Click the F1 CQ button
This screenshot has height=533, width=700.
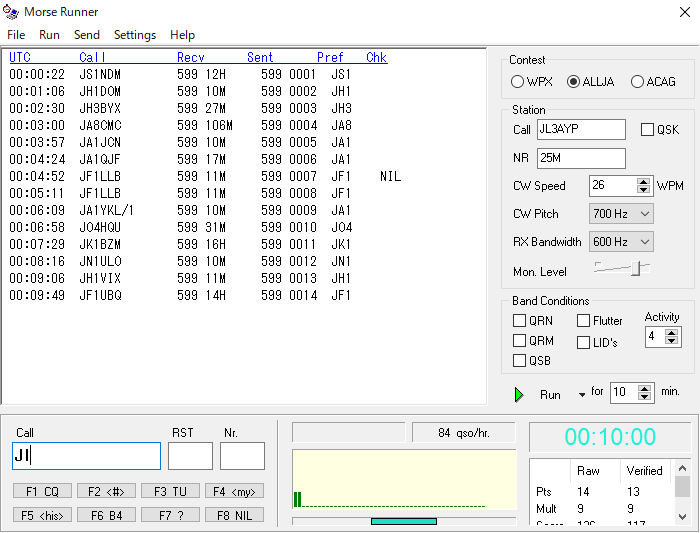[42, 491]
